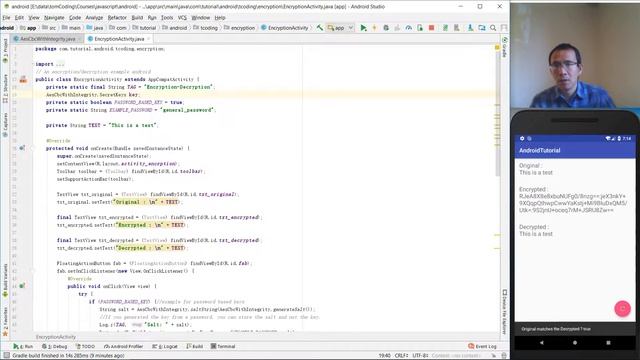The width and height of the screenshot is (640, 360).
Task: Click the Profile app gauge icon
Action: point(409,28)
